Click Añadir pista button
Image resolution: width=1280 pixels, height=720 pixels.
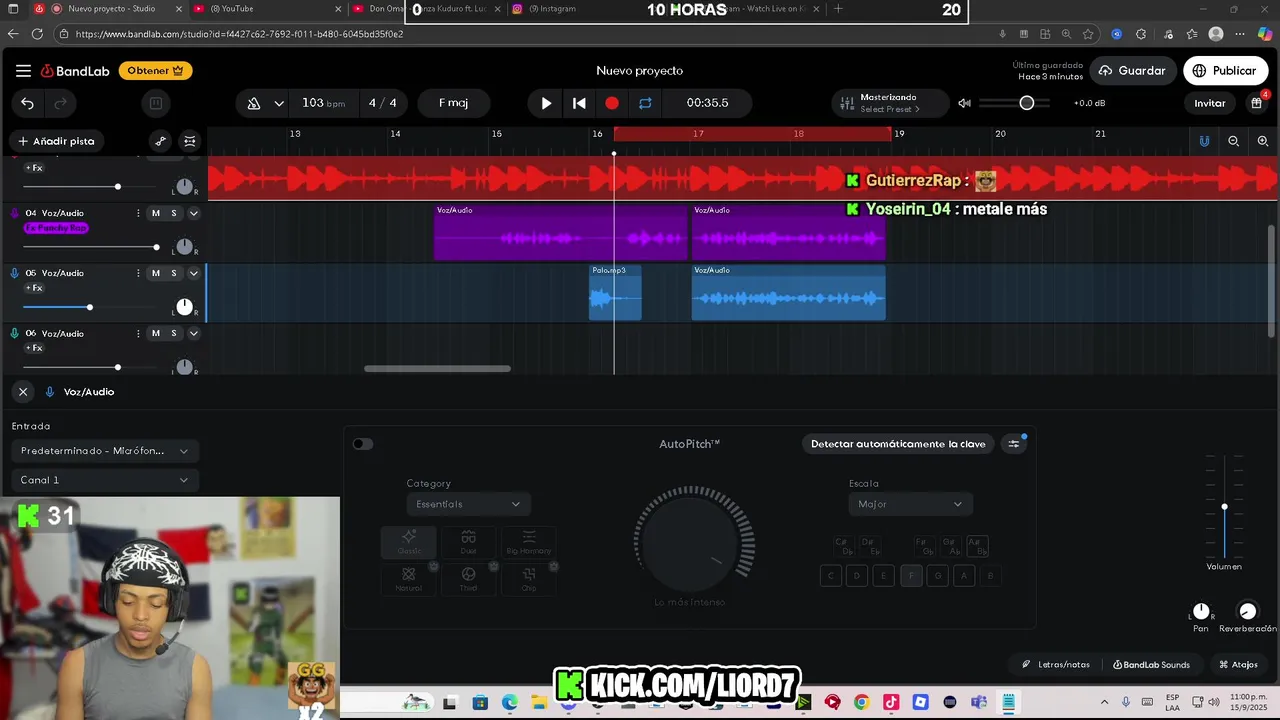point(56,141)
